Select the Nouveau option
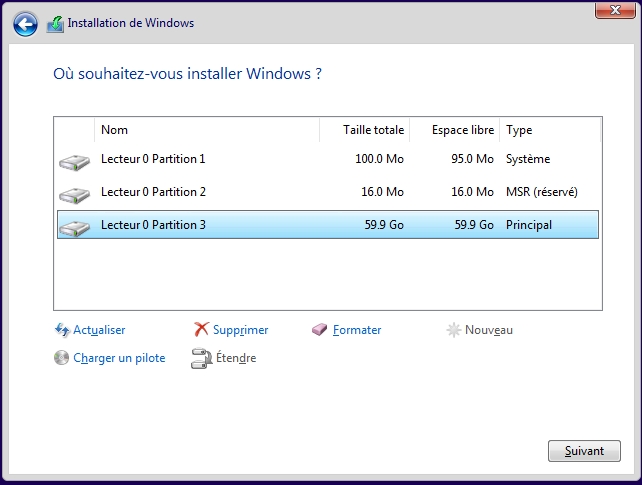This screenshot has height=485, width=642. tap(488, 330)
